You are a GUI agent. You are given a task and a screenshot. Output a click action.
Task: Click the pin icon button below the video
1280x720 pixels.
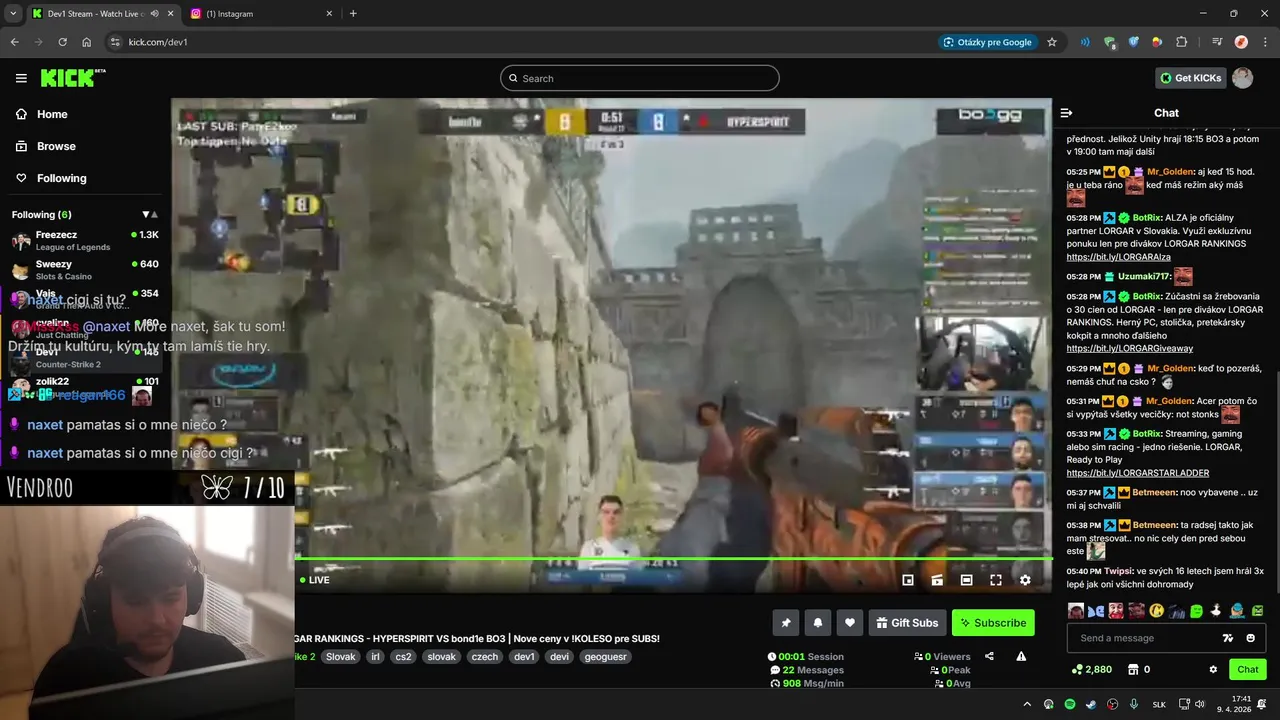(786, 623)
